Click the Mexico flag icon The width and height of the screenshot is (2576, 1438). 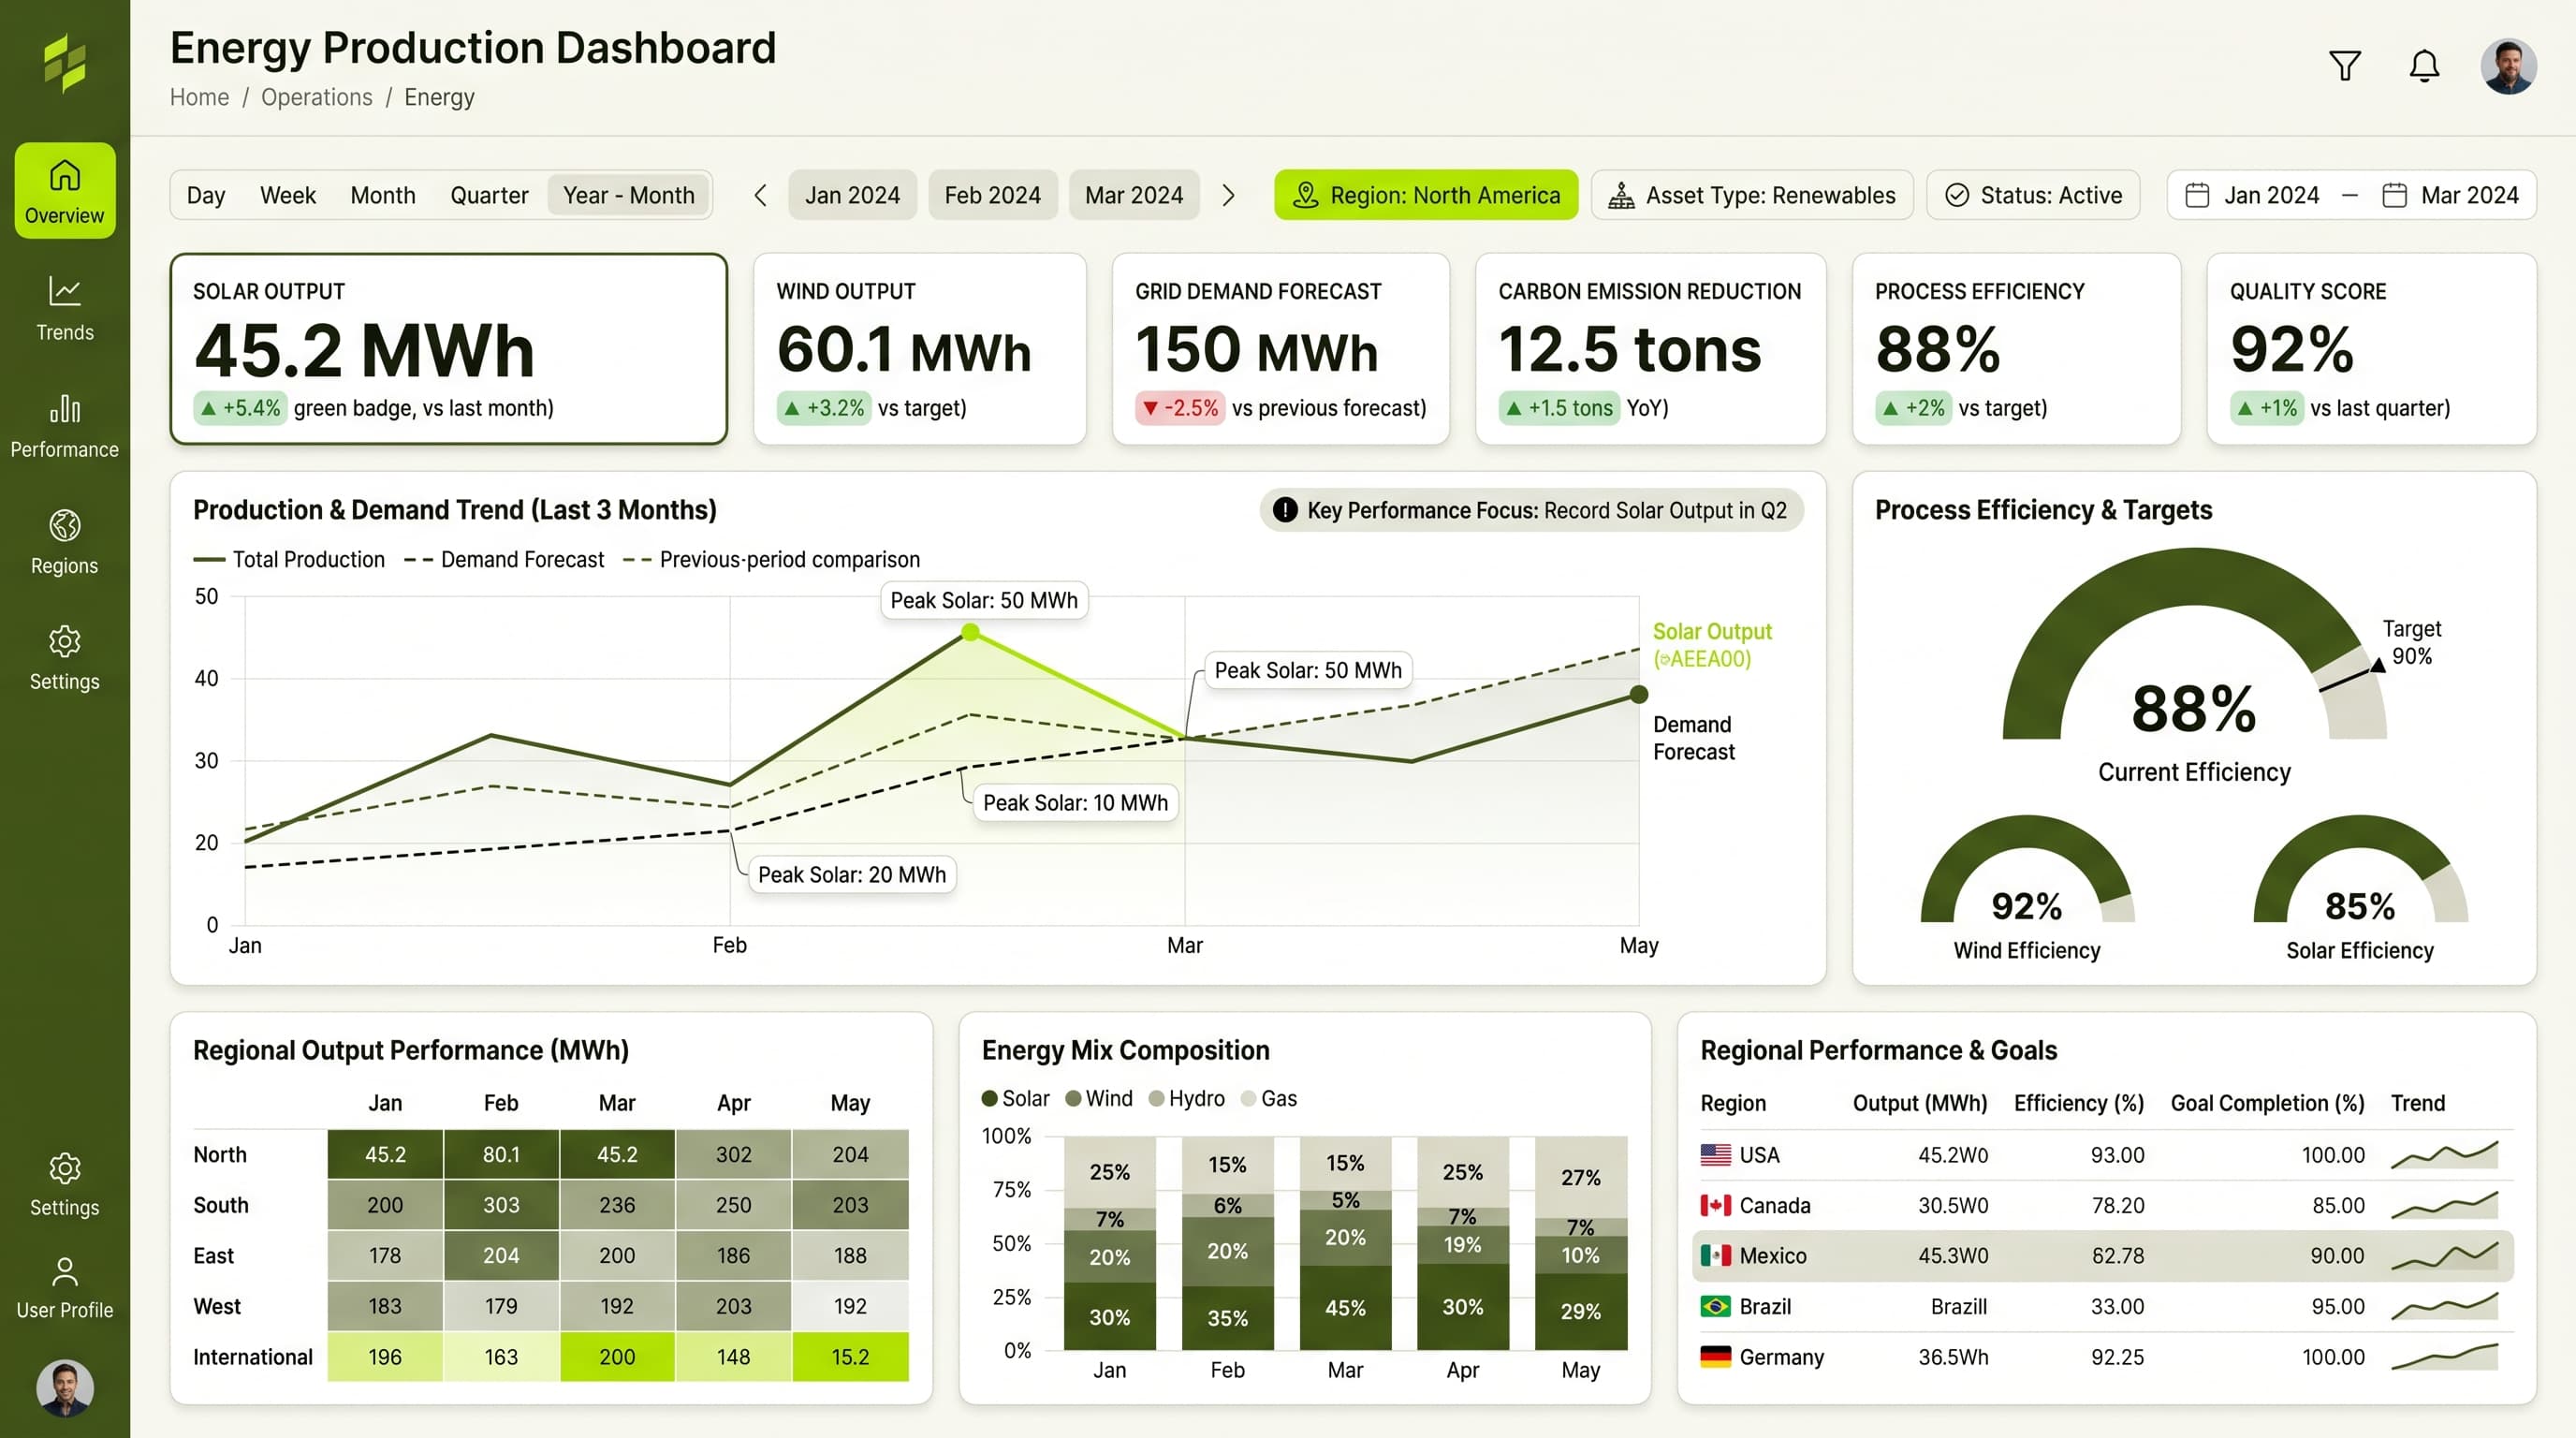pyautogui.click(x=1716, y=1255)
